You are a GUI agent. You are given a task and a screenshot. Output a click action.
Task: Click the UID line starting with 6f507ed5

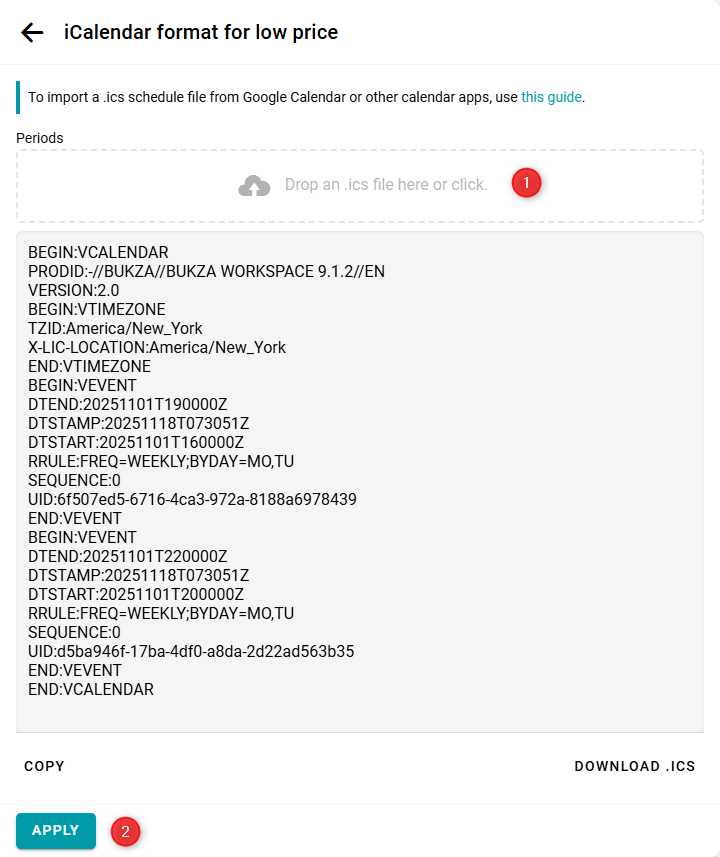(x=192, y=499)
